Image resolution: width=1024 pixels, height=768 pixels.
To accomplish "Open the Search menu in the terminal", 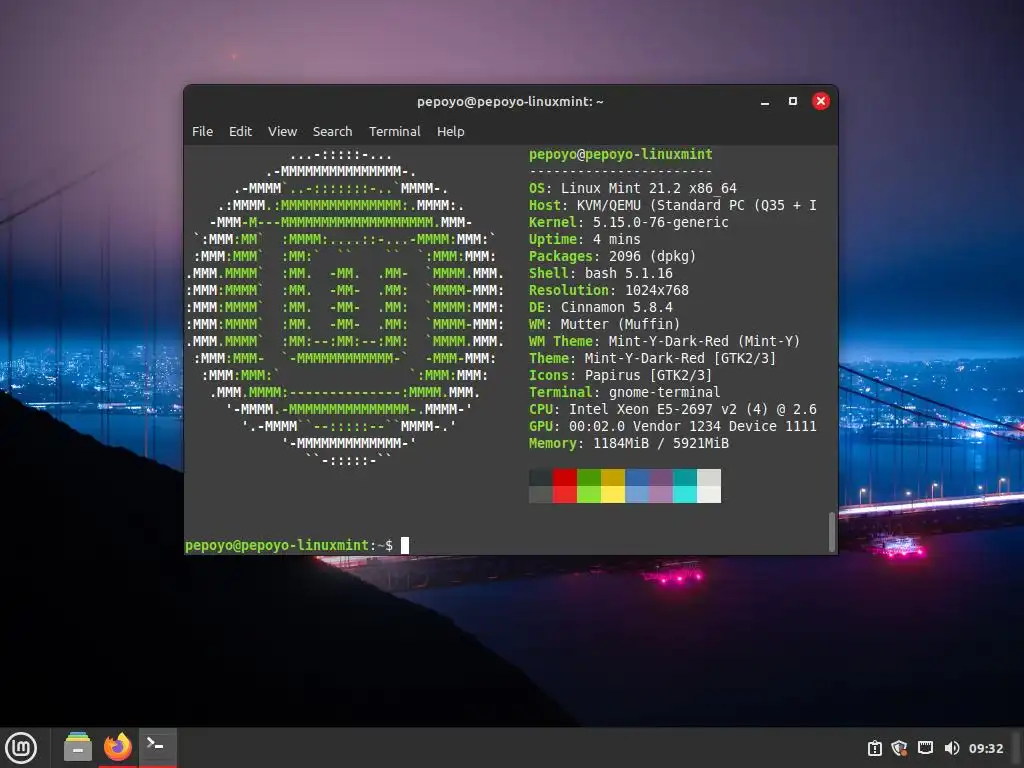I will 332,131.
